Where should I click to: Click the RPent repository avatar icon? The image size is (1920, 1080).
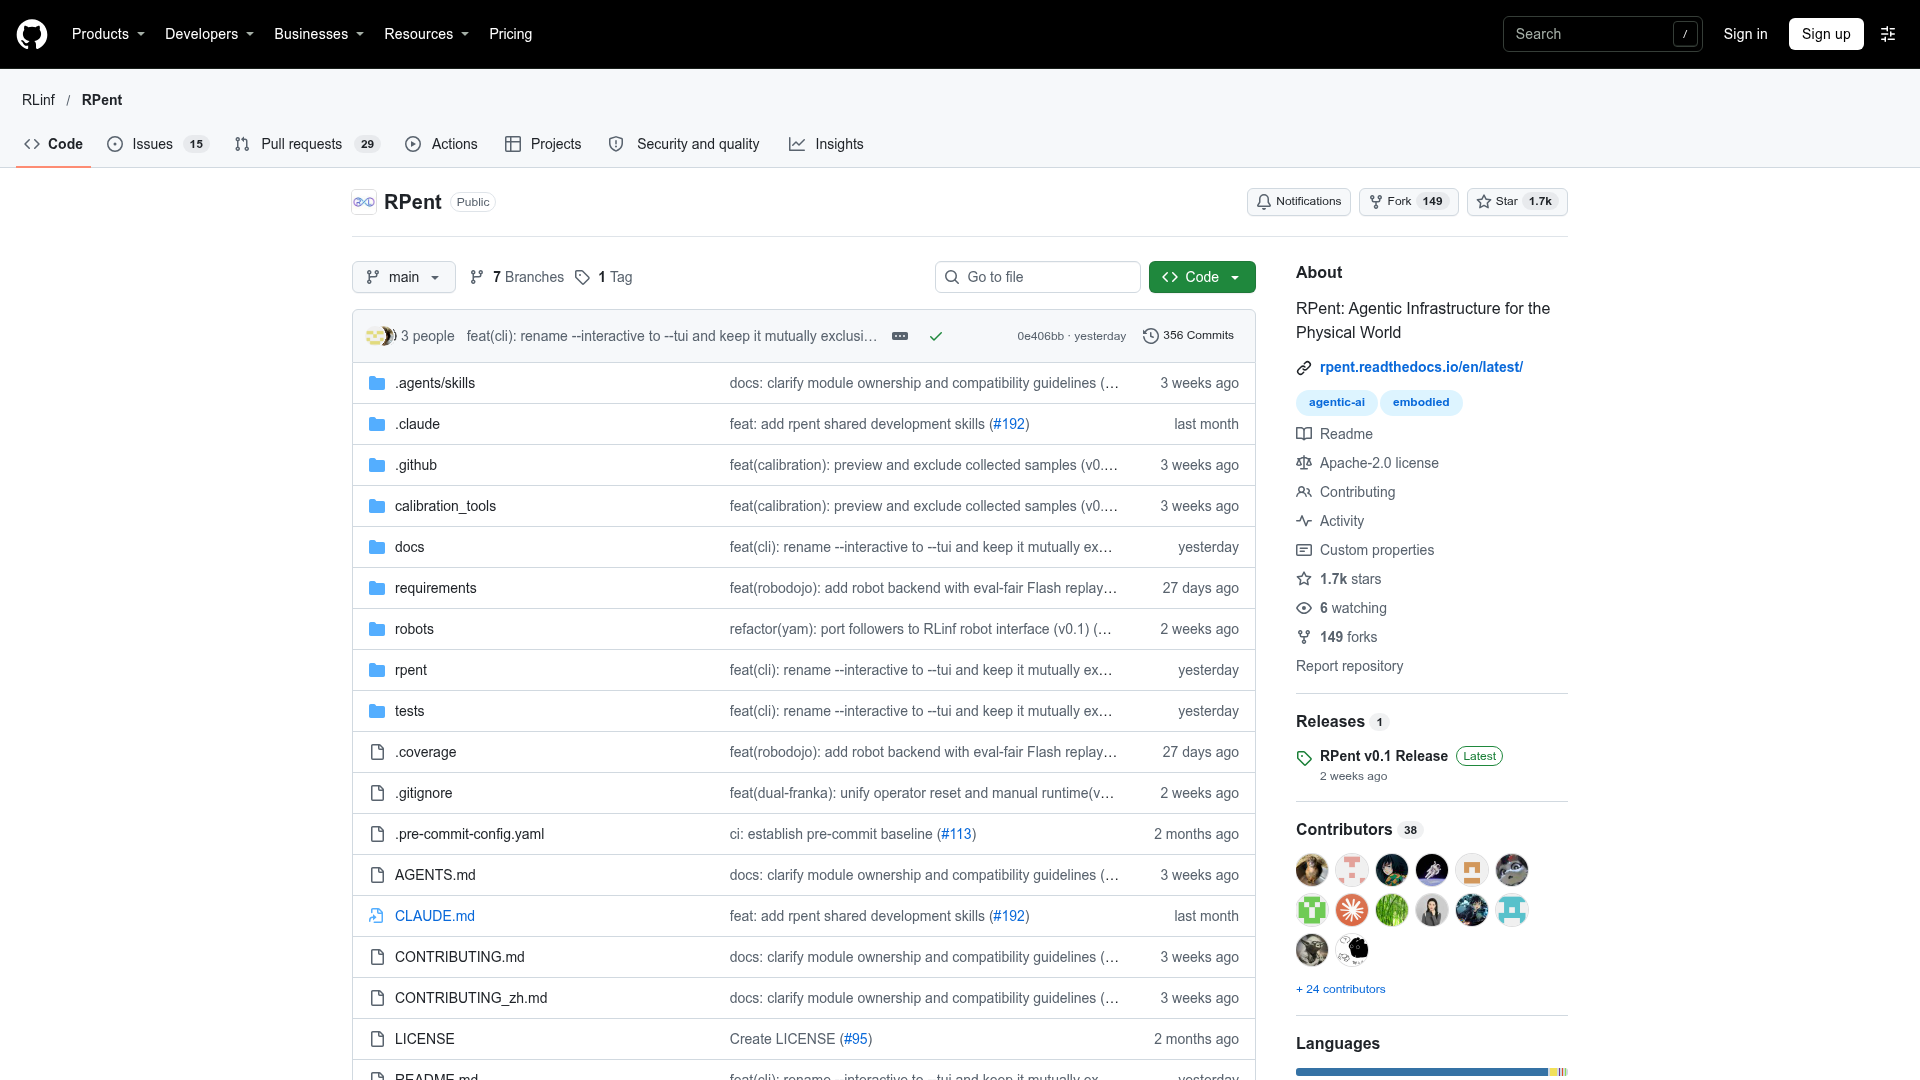[x=364, y=202]
